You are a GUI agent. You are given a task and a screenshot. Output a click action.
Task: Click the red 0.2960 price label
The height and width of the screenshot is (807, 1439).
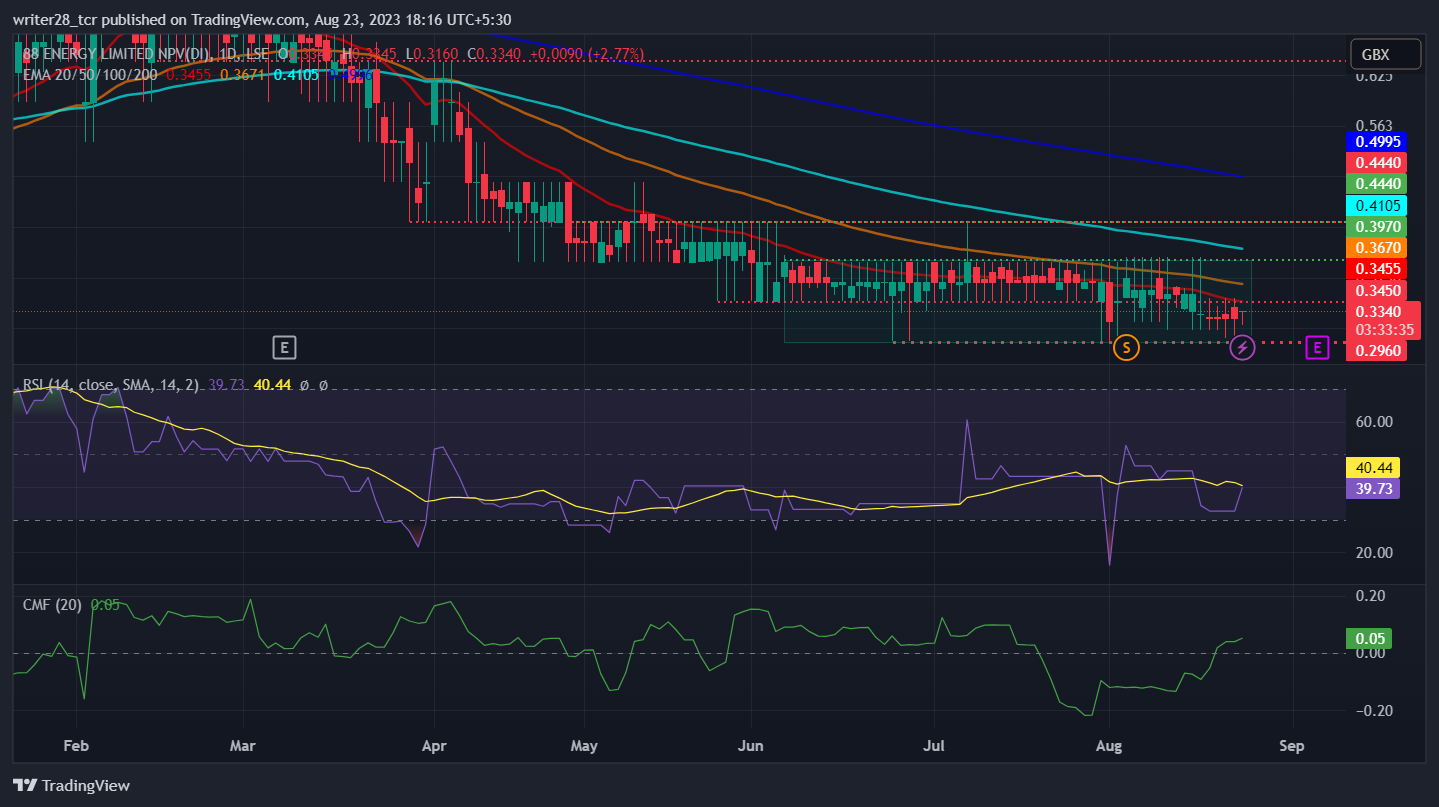click(1376, 350)
